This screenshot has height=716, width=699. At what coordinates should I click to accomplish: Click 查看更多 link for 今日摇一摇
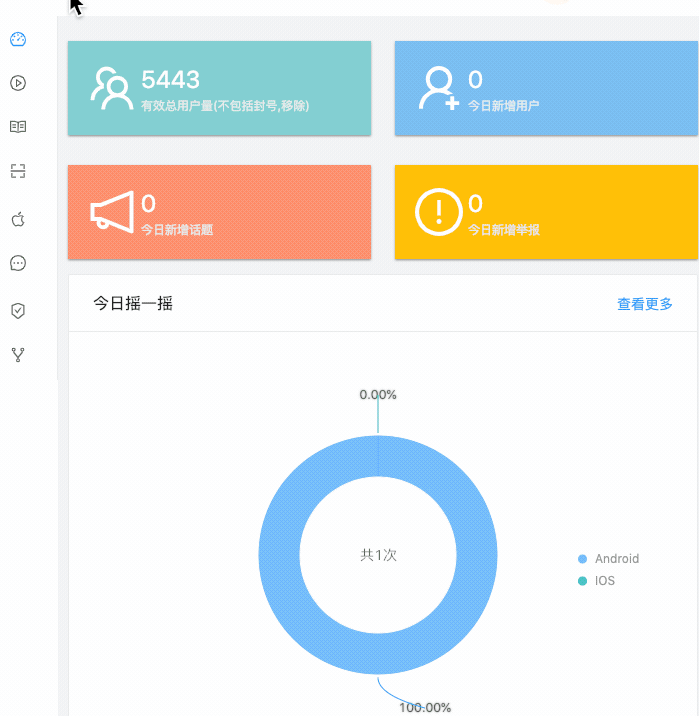(x=645, y=304)
